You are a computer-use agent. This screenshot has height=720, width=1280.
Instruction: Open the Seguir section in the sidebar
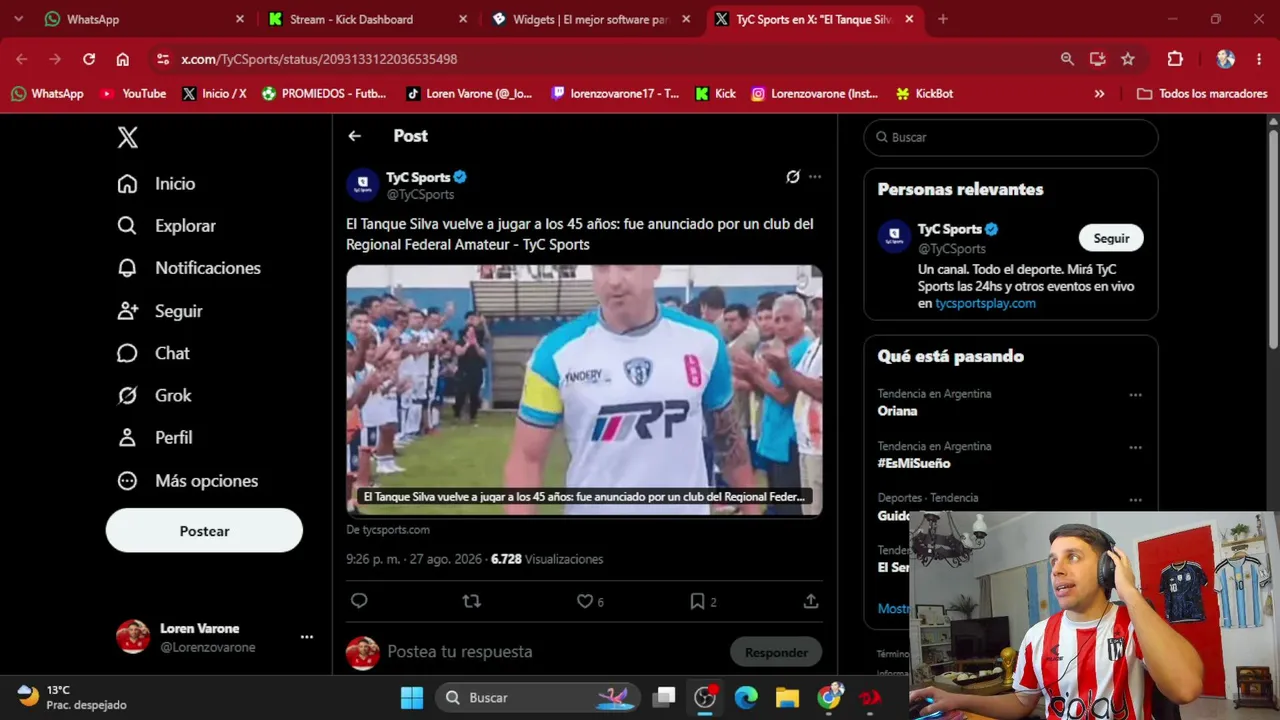[159, 311]
